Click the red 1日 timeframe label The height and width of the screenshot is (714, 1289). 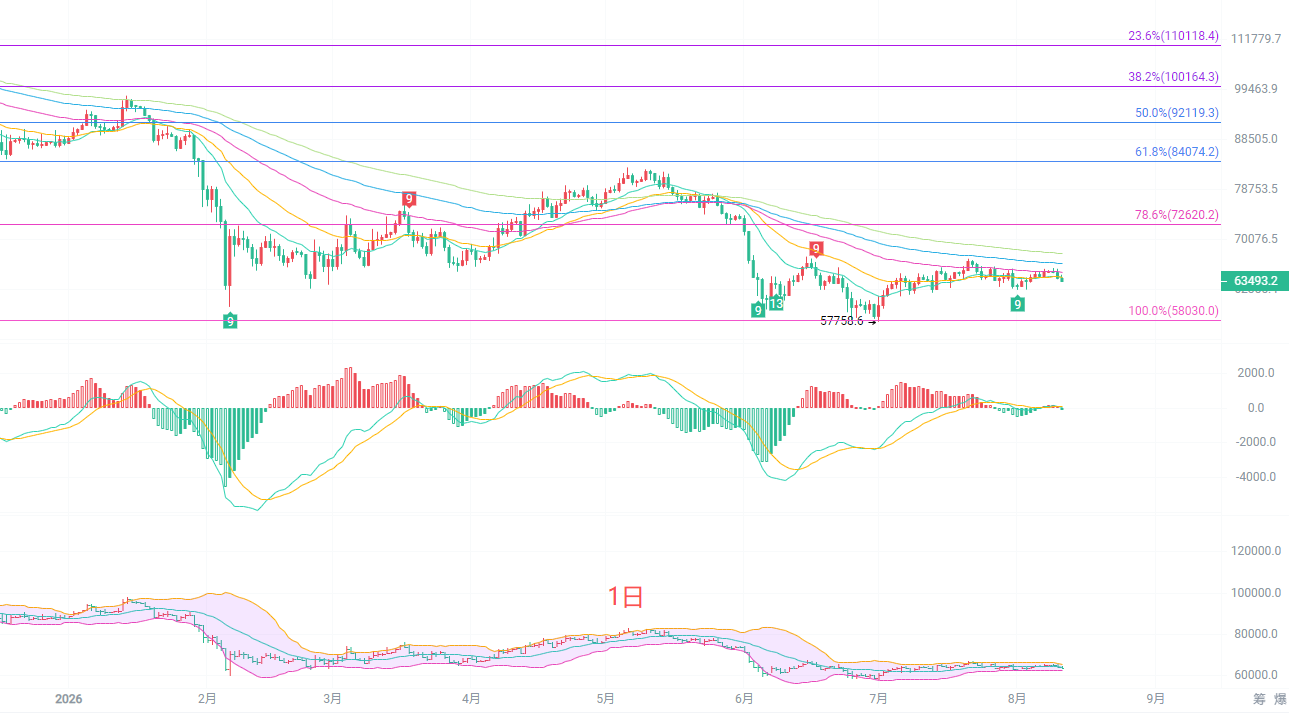pos(626,597)
